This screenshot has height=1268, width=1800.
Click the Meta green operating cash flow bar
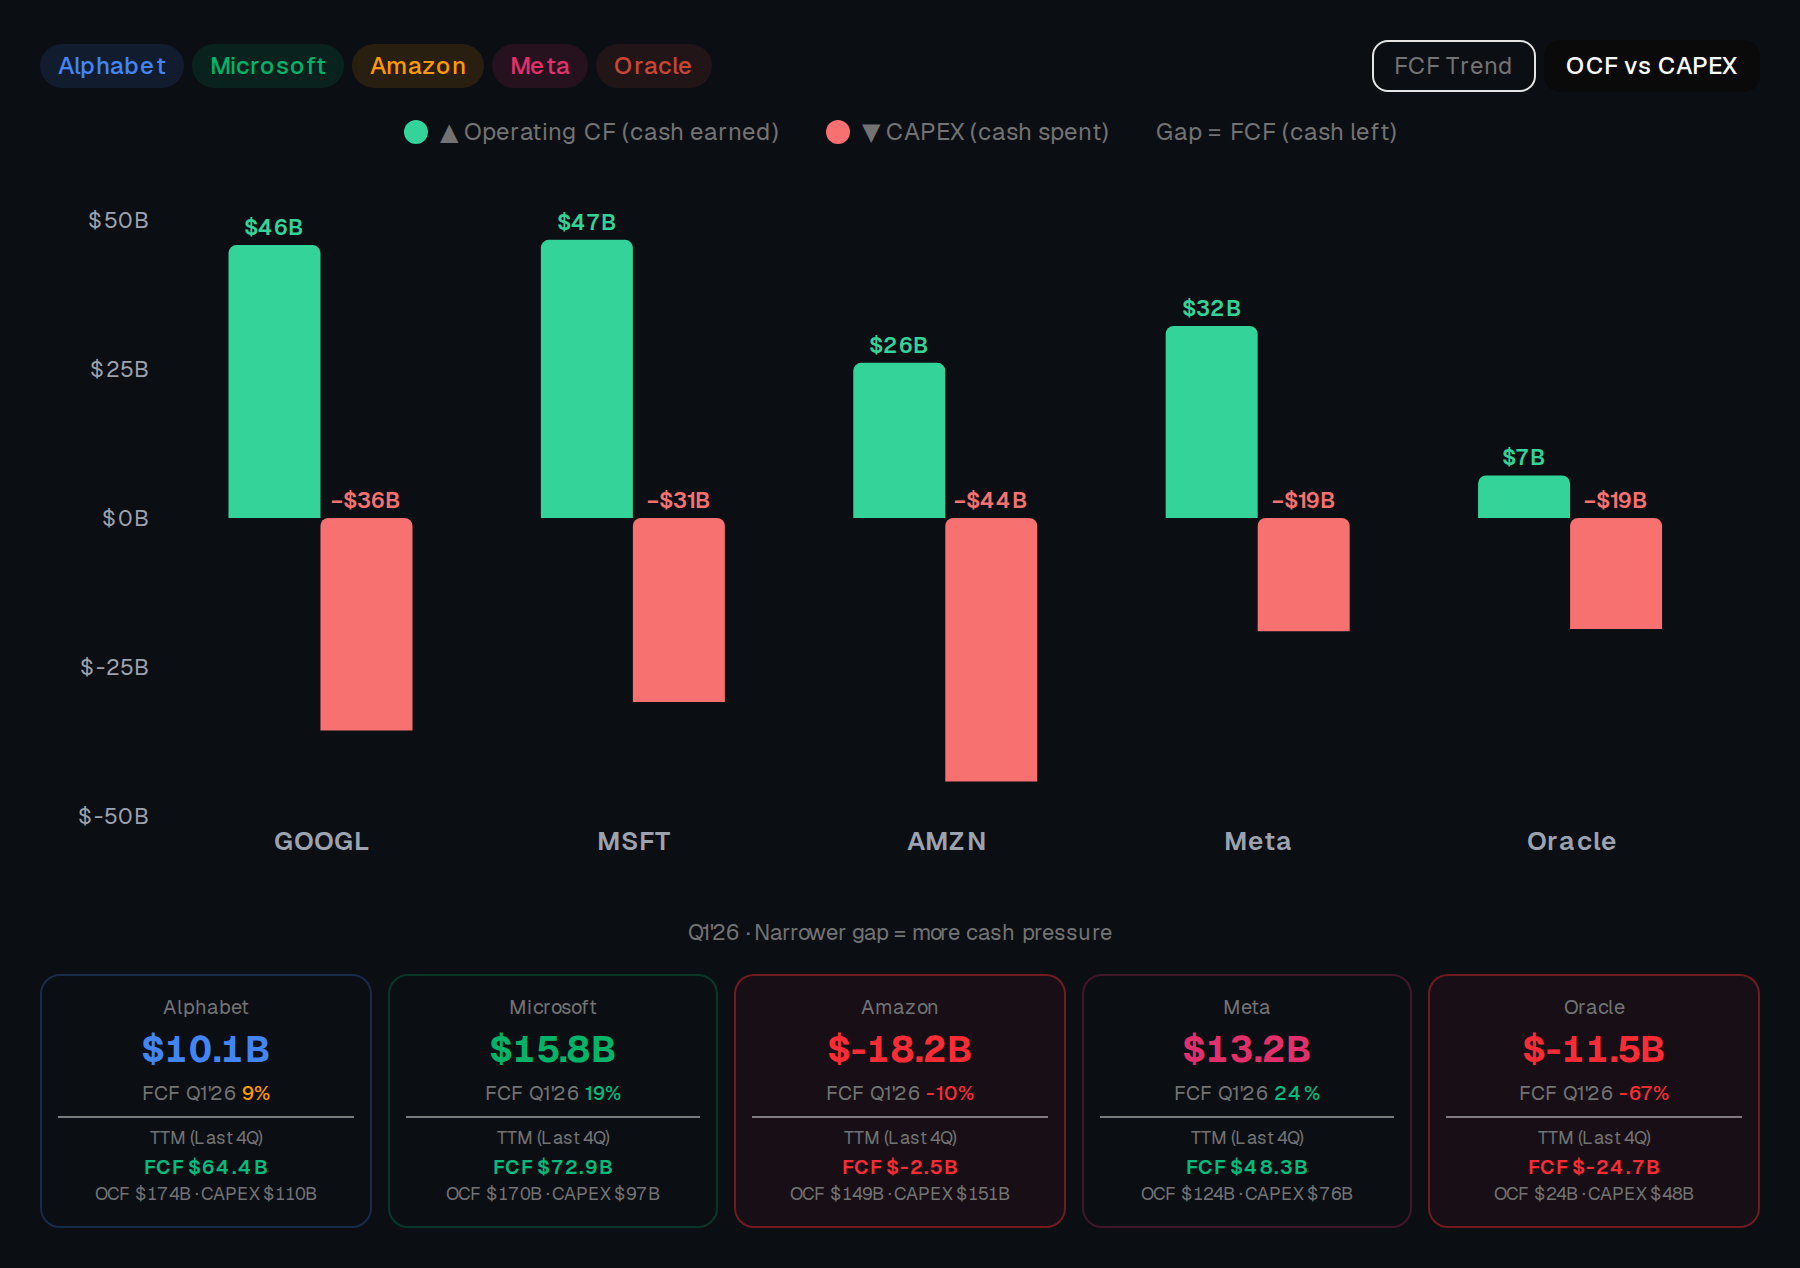pyautogui.click(x=1211, y=422)
